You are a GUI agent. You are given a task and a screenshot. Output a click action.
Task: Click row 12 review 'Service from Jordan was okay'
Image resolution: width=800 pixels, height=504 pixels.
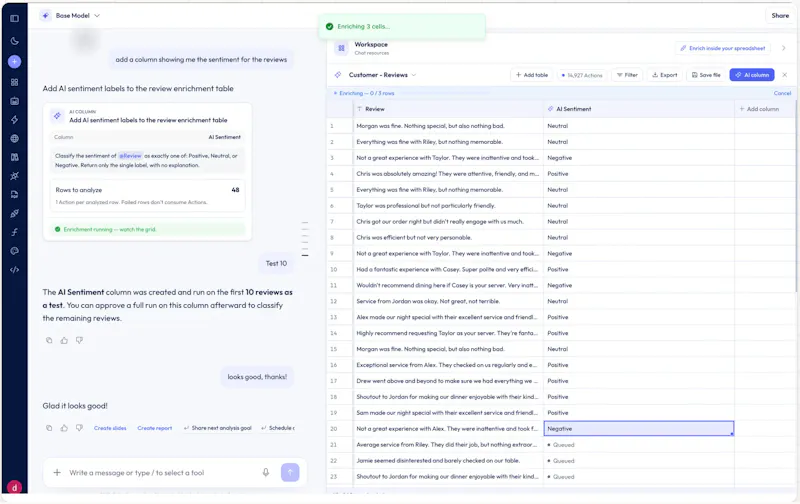coord(448,301)
